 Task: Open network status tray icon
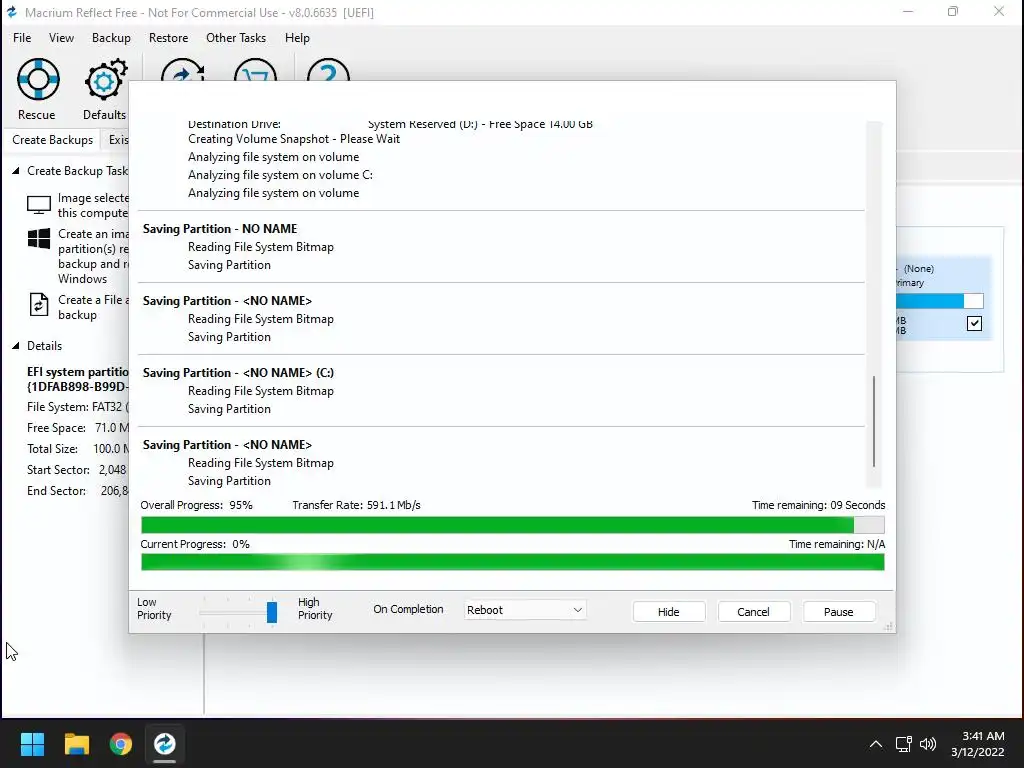[903, 744]
